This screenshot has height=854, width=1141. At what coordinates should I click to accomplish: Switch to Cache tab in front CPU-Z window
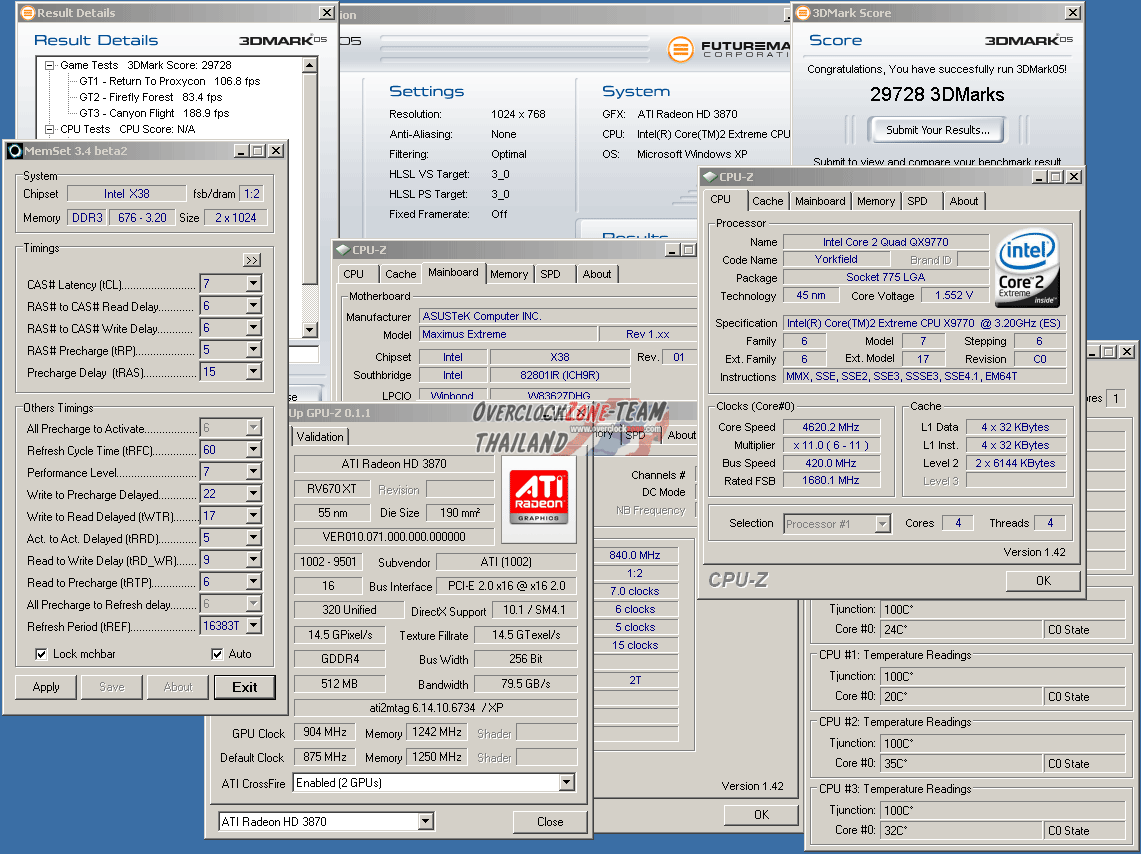coord(768,201)
